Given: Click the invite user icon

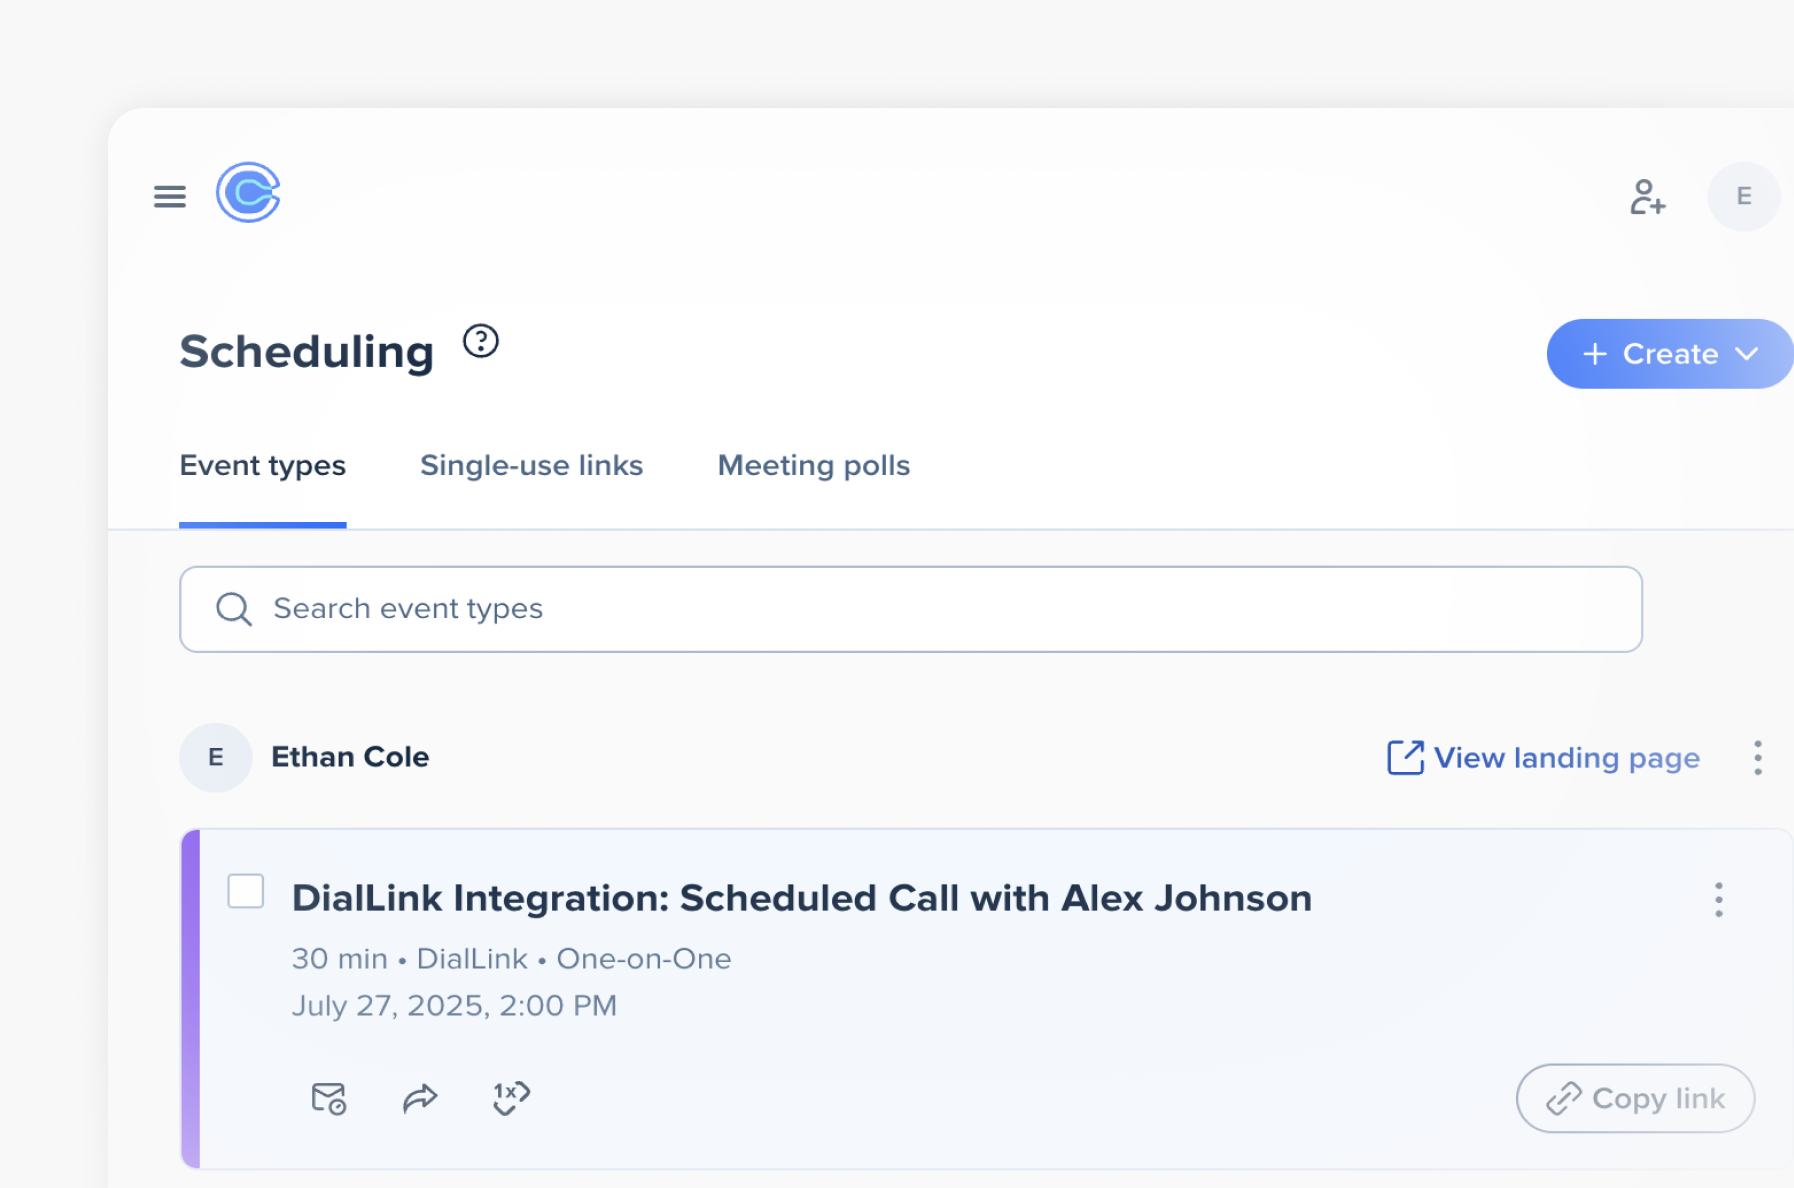Looking at the screenshot, I should (x=1646, y=197).
